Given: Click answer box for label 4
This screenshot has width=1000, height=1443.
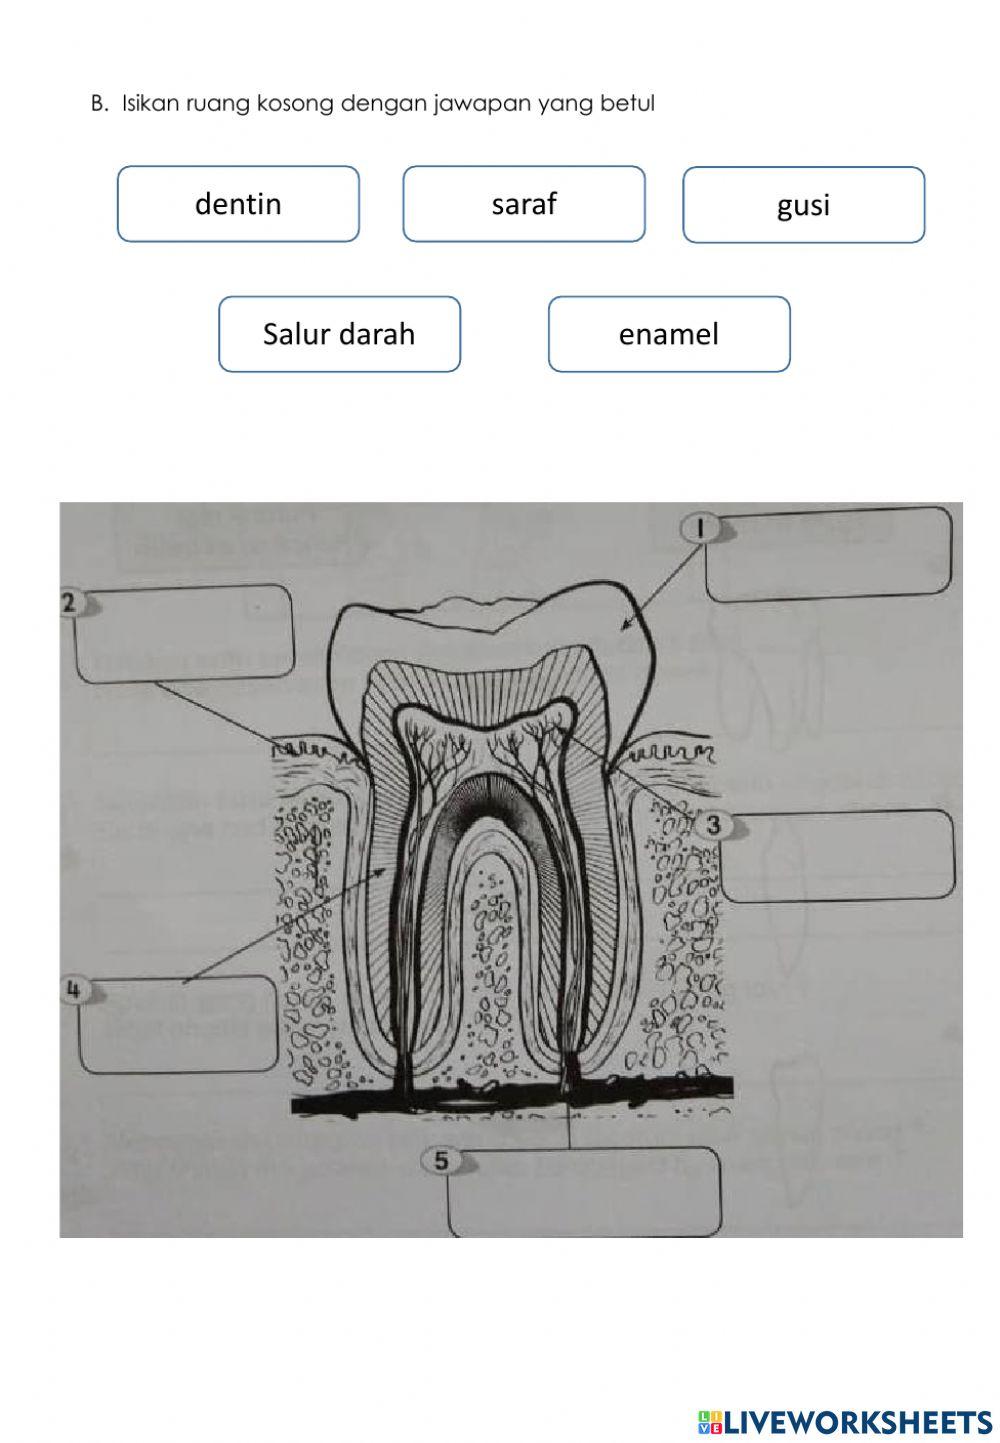Looking at the screenshot, I should [x=178, y=1023].
